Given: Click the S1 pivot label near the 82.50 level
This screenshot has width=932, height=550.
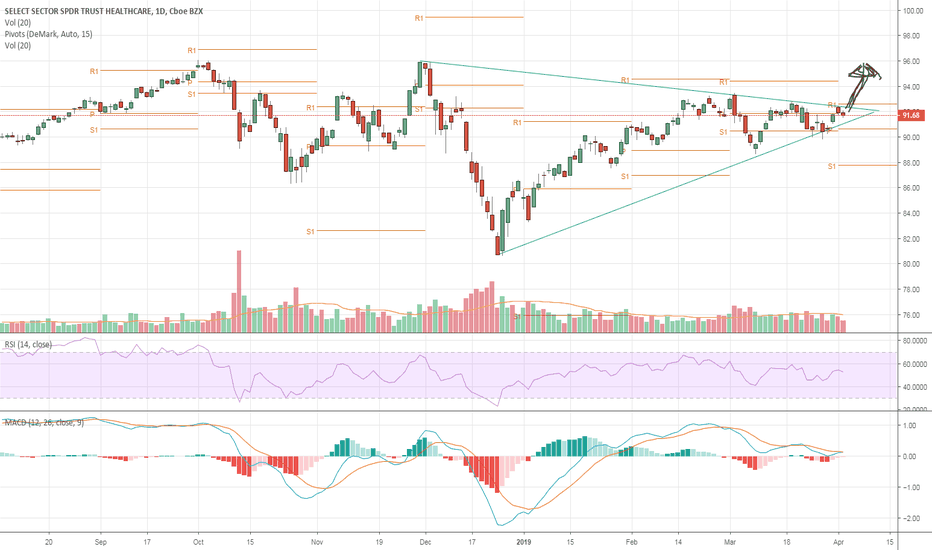Looking at the screenshot, I should pos(310,231).
